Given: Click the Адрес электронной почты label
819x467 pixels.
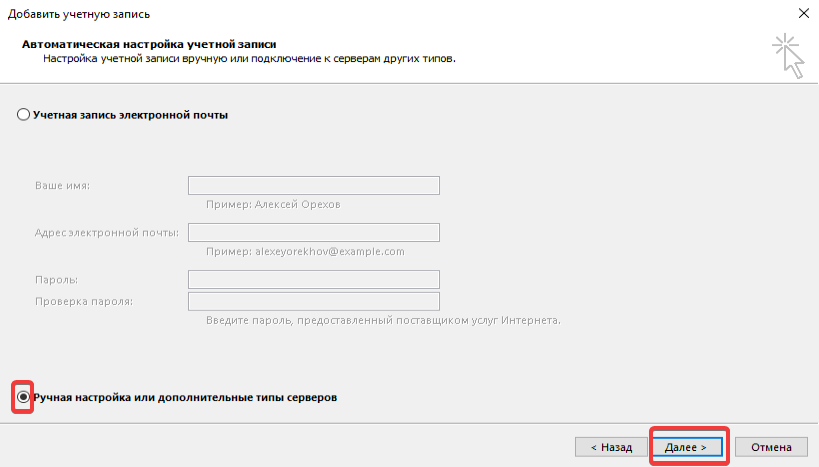Looking at the screenshot, I should pyautogui.click(x=106, y=233).
